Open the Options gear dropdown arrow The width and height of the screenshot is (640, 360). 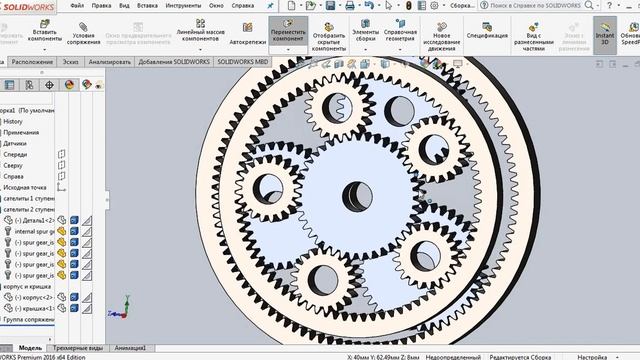(444, 6)
